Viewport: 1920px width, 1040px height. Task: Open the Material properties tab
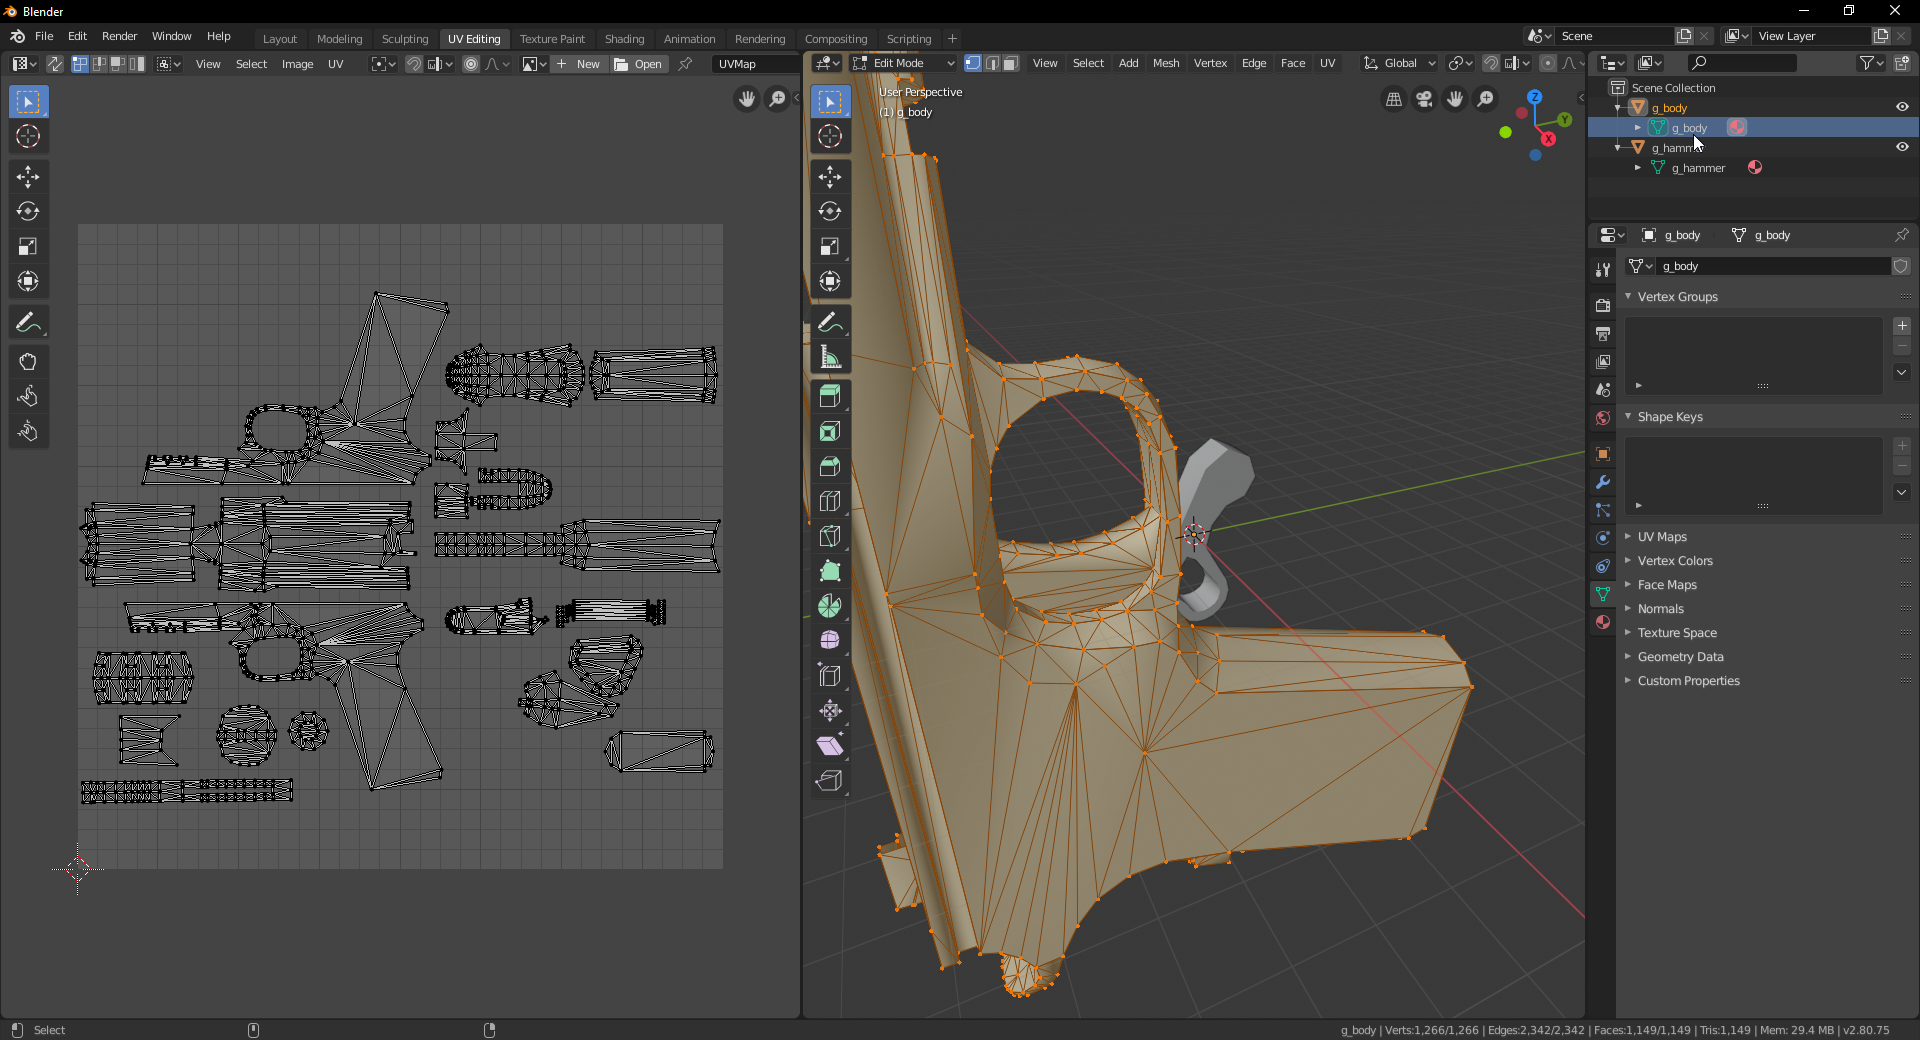click(1603, 622)
